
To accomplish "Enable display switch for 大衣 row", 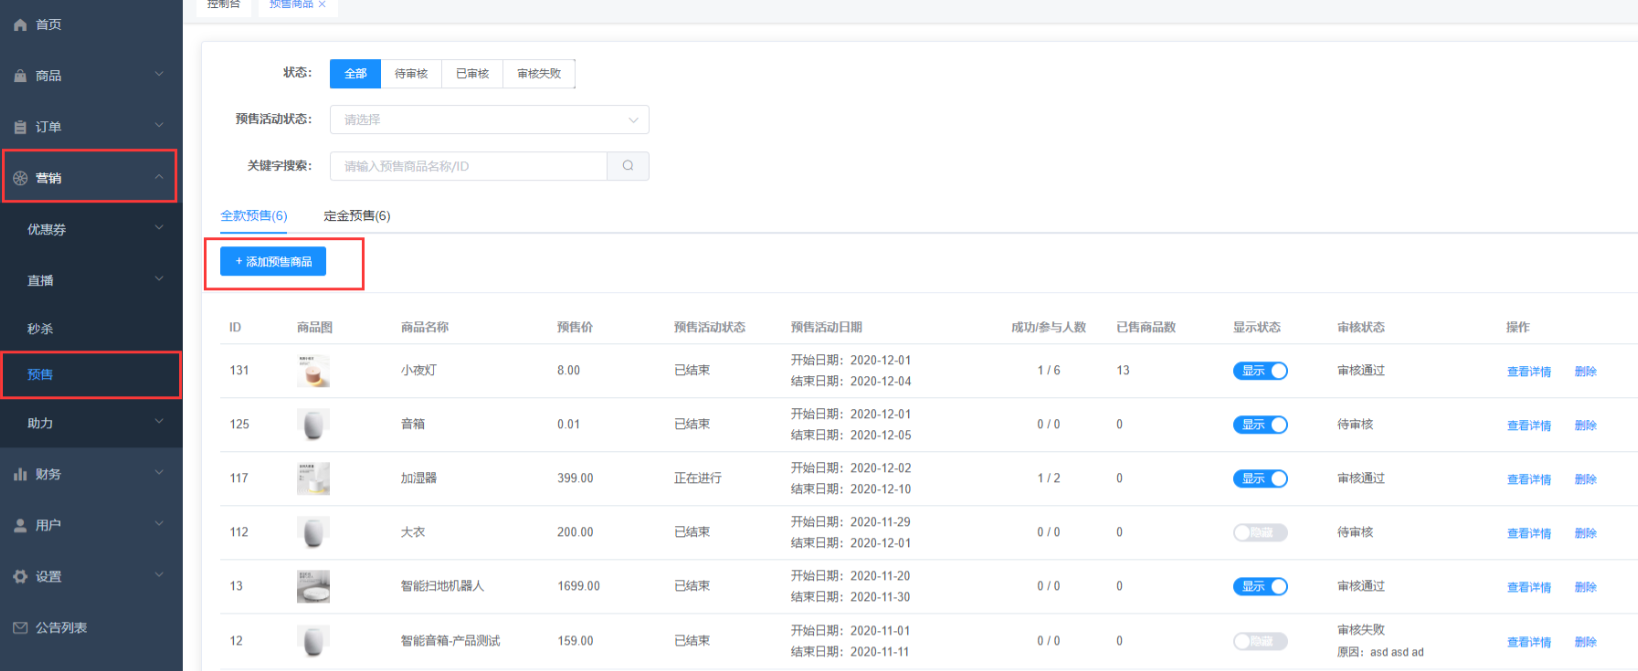I will pyautogui.click(x=1259, y=533).
